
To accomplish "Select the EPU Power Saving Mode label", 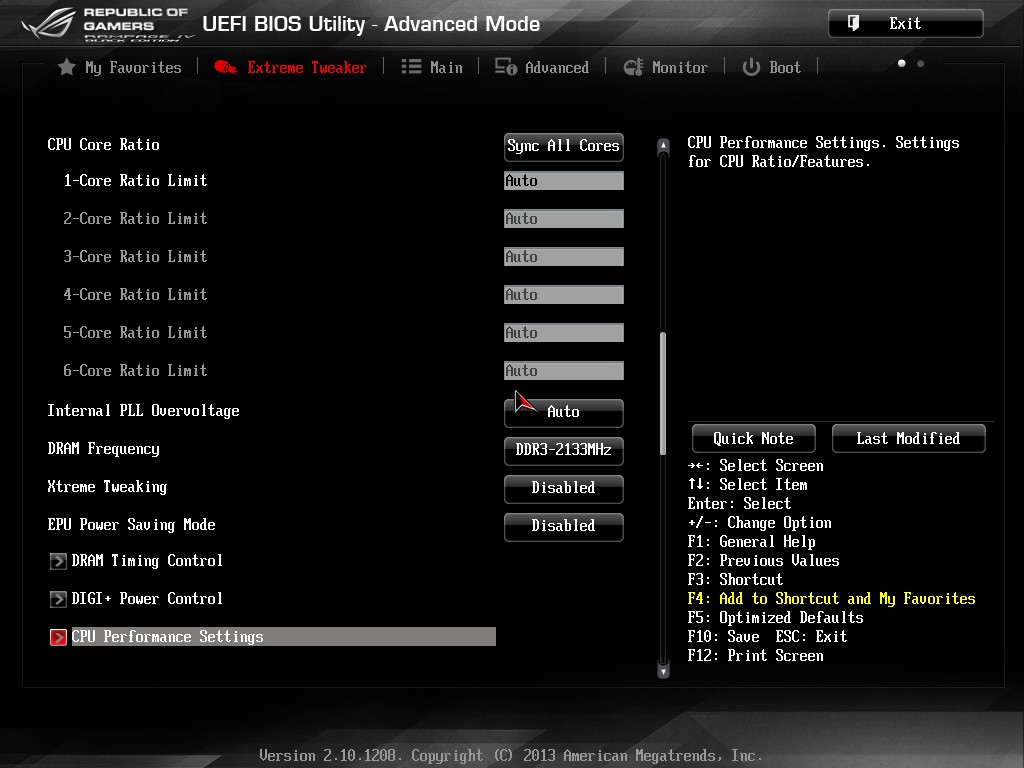I will click(x=131, y=524).
